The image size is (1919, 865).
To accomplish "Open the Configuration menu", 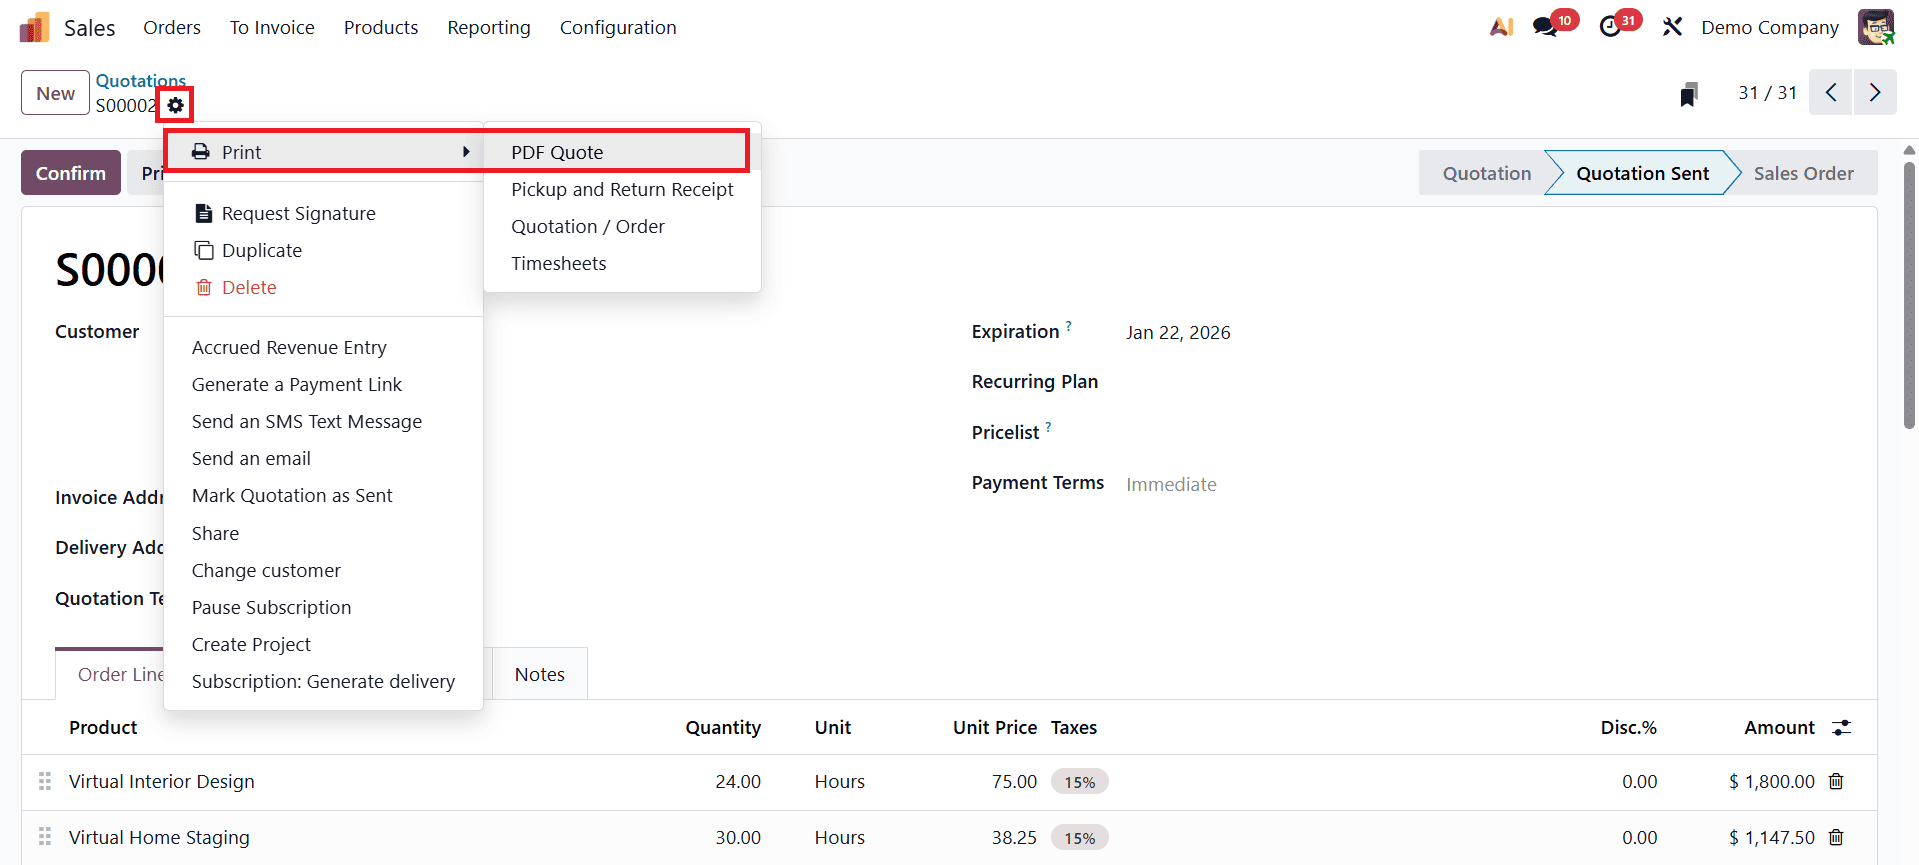I will pyautogui.click(x=618, y=27).
